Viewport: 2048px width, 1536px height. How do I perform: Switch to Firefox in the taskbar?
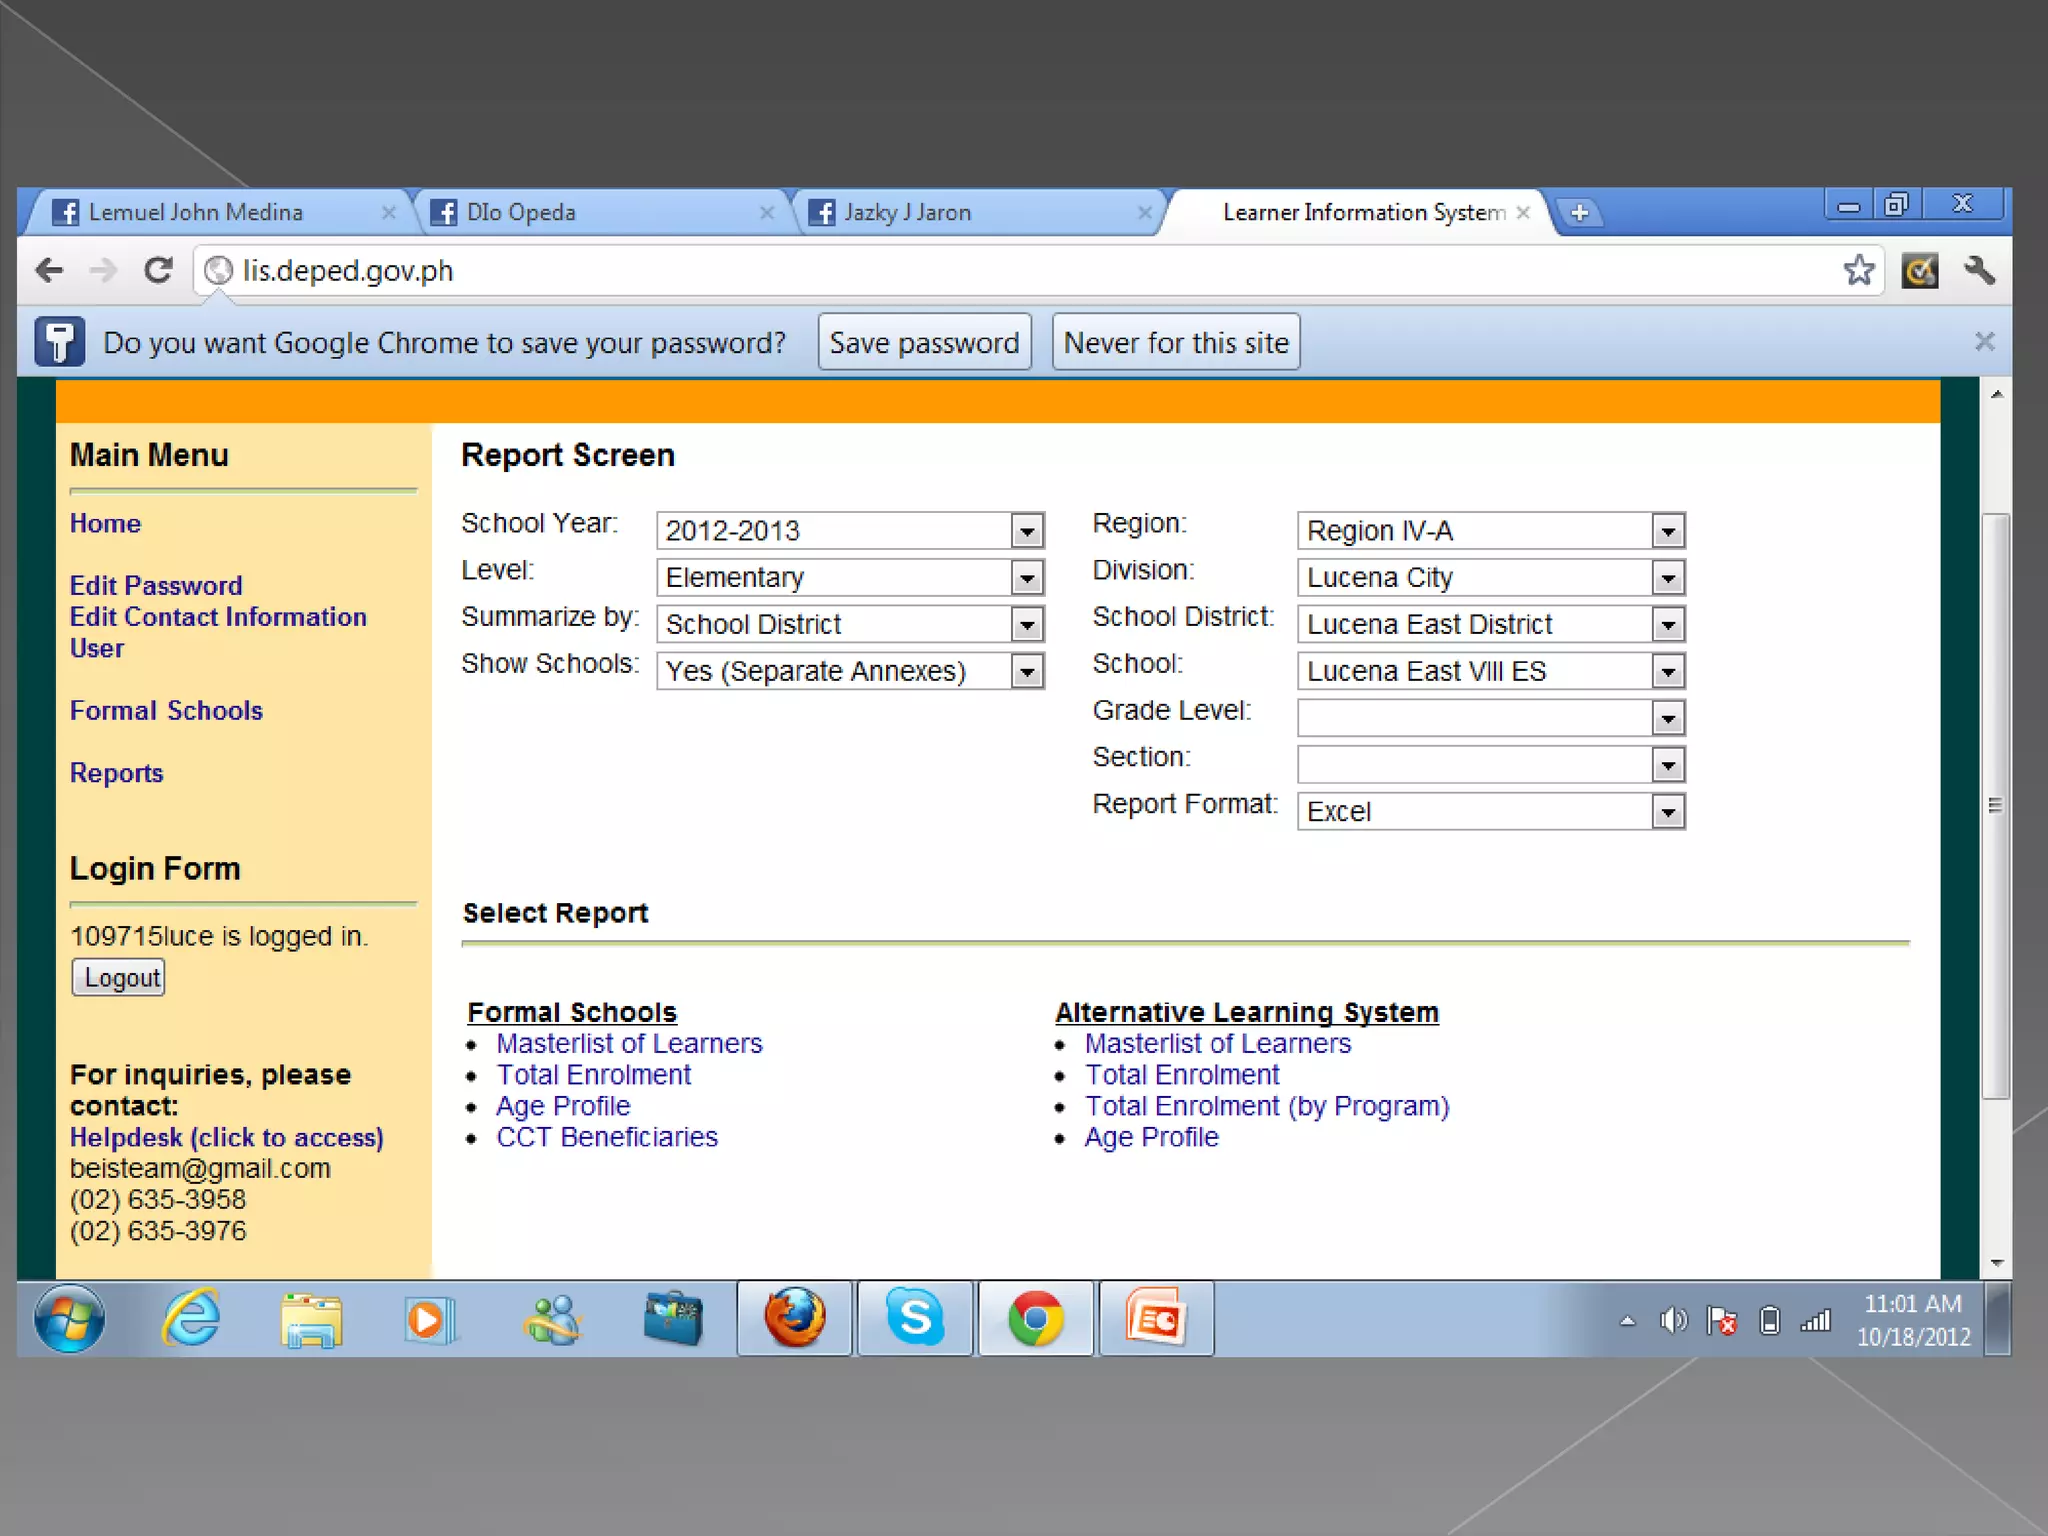click(x=795, y=1318)
